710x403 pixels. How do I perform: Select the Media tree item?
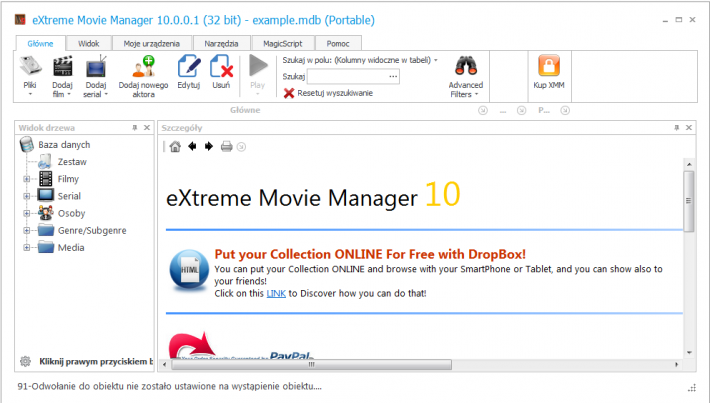[x=71, y=248]
